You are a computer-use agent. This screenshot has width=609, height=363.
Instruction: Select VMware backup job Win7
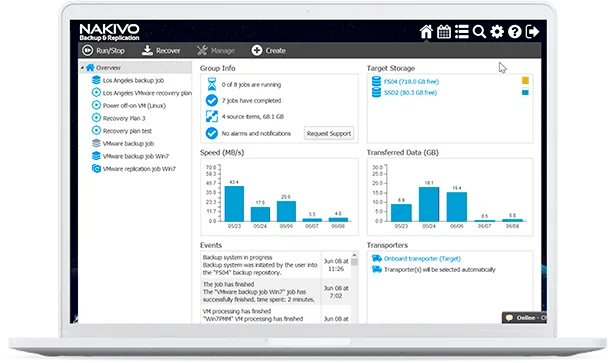click(136, 156)
